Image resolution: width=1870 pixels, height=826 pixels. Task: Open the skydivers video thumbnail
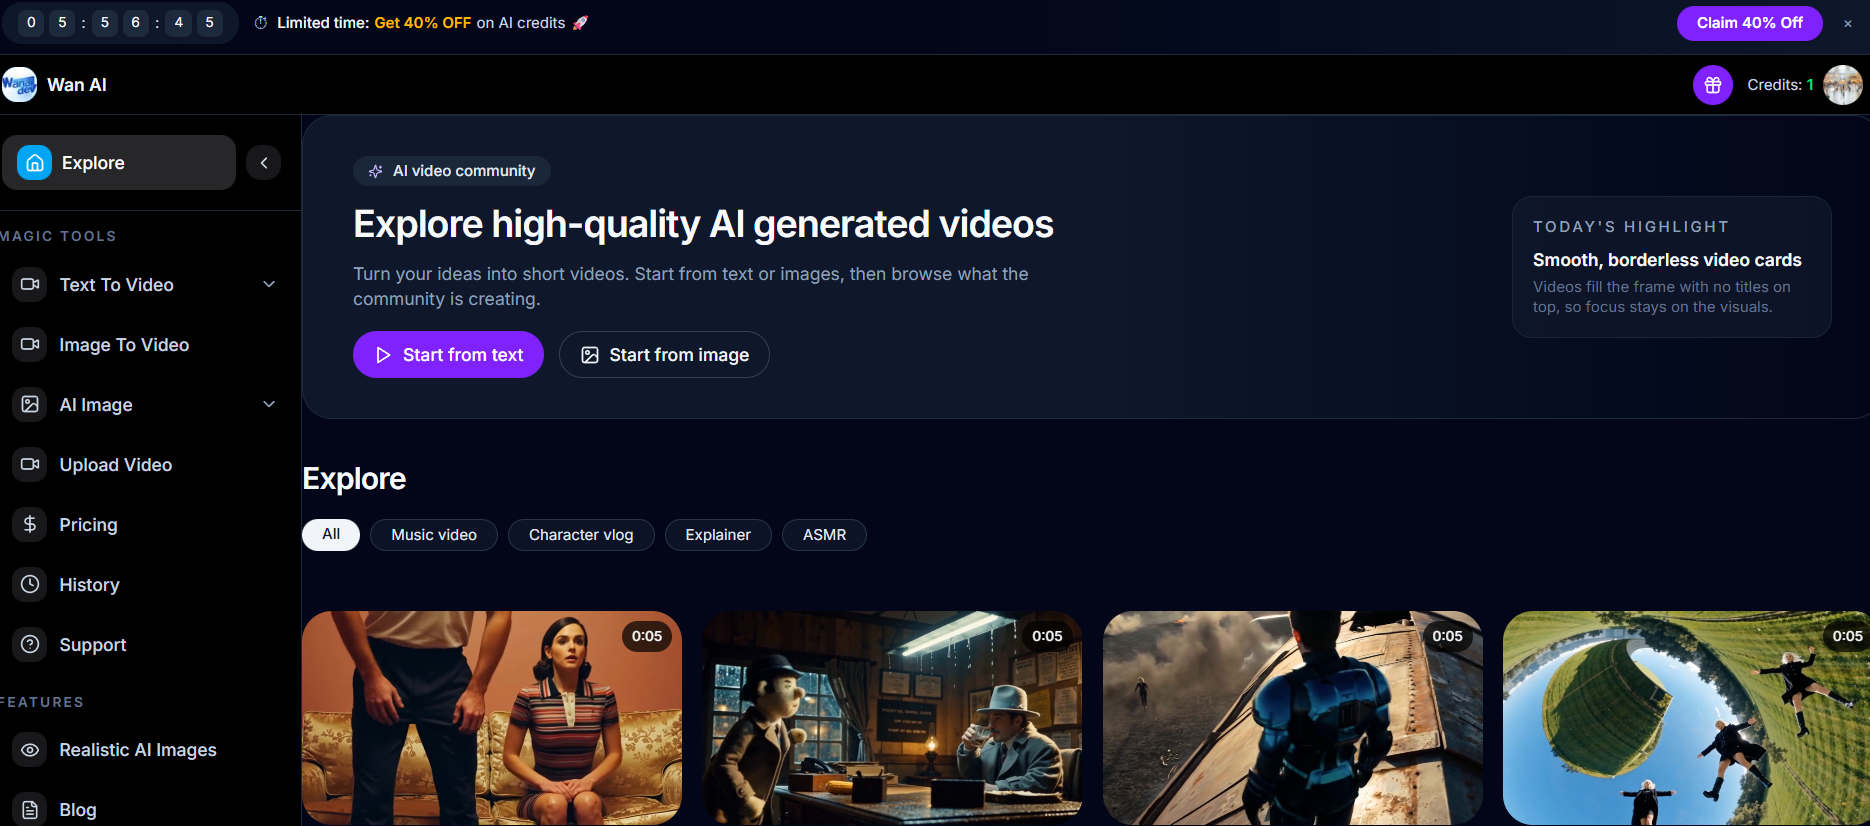point(1686,718)
